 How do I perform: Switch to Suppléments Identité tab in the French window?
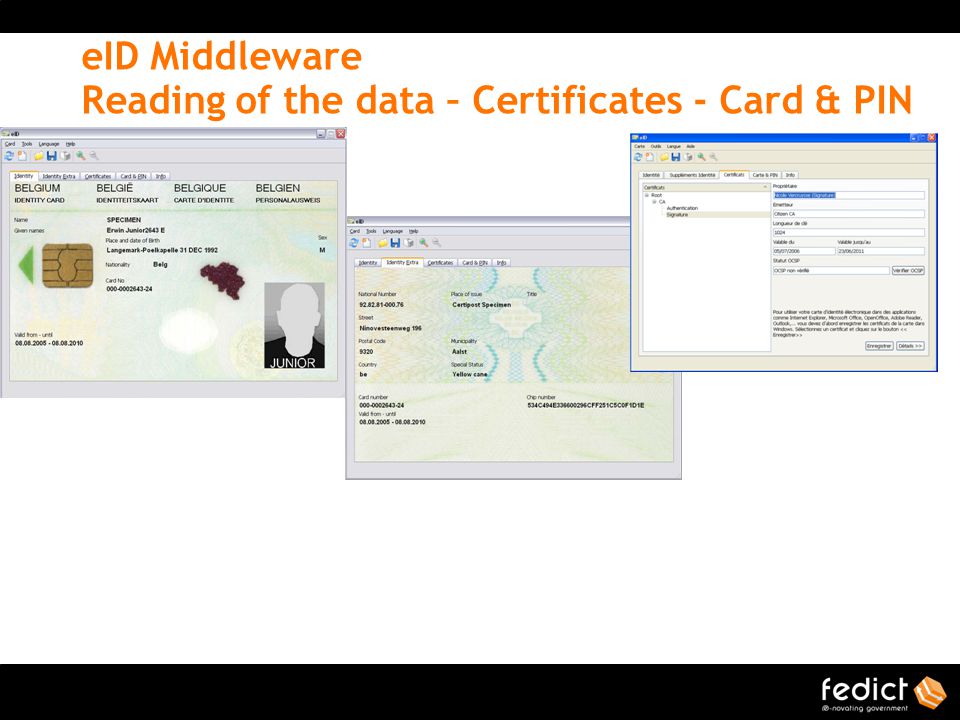tap(692, 175)
